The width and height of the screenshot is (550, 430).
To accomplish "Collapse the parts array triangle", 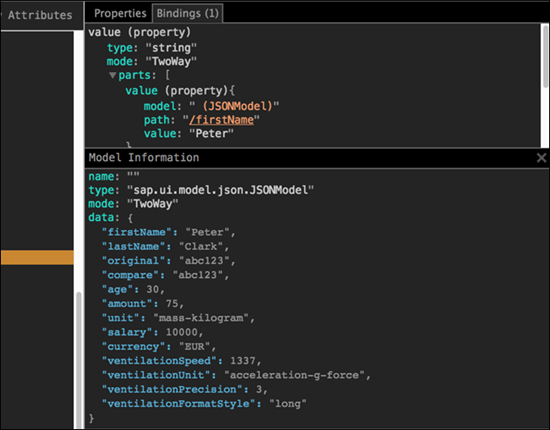I will (x=112, y=75).
